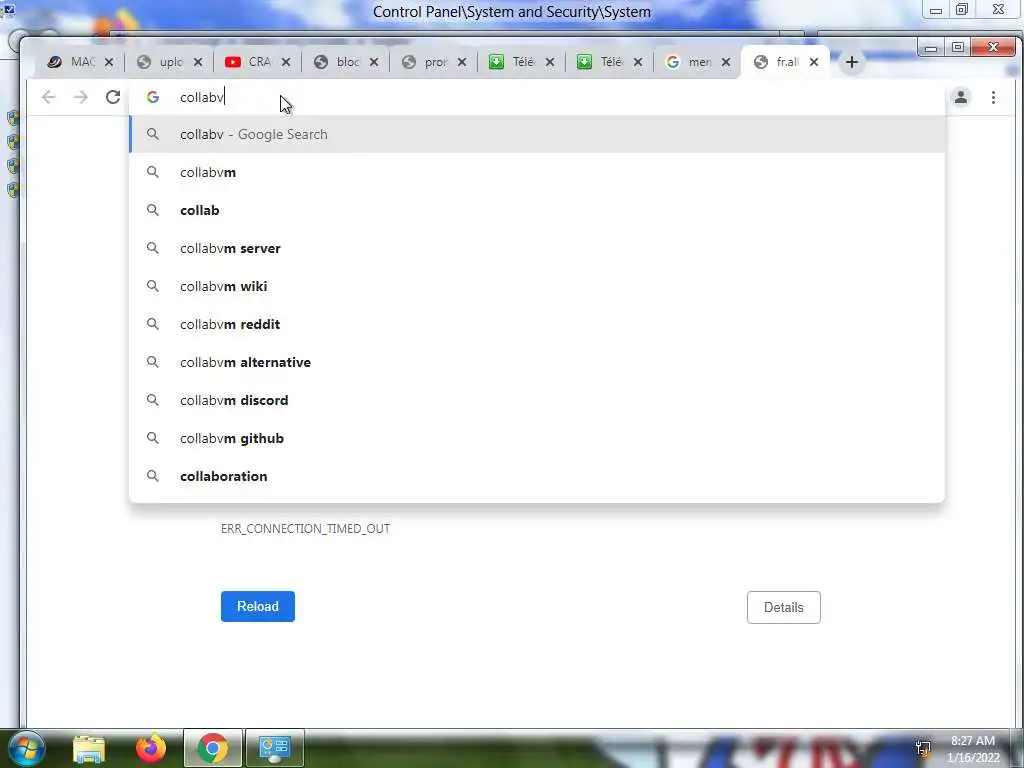Click the Google G icon in address bar
This screenshot has width=1024, height=768.
point(153,97)
